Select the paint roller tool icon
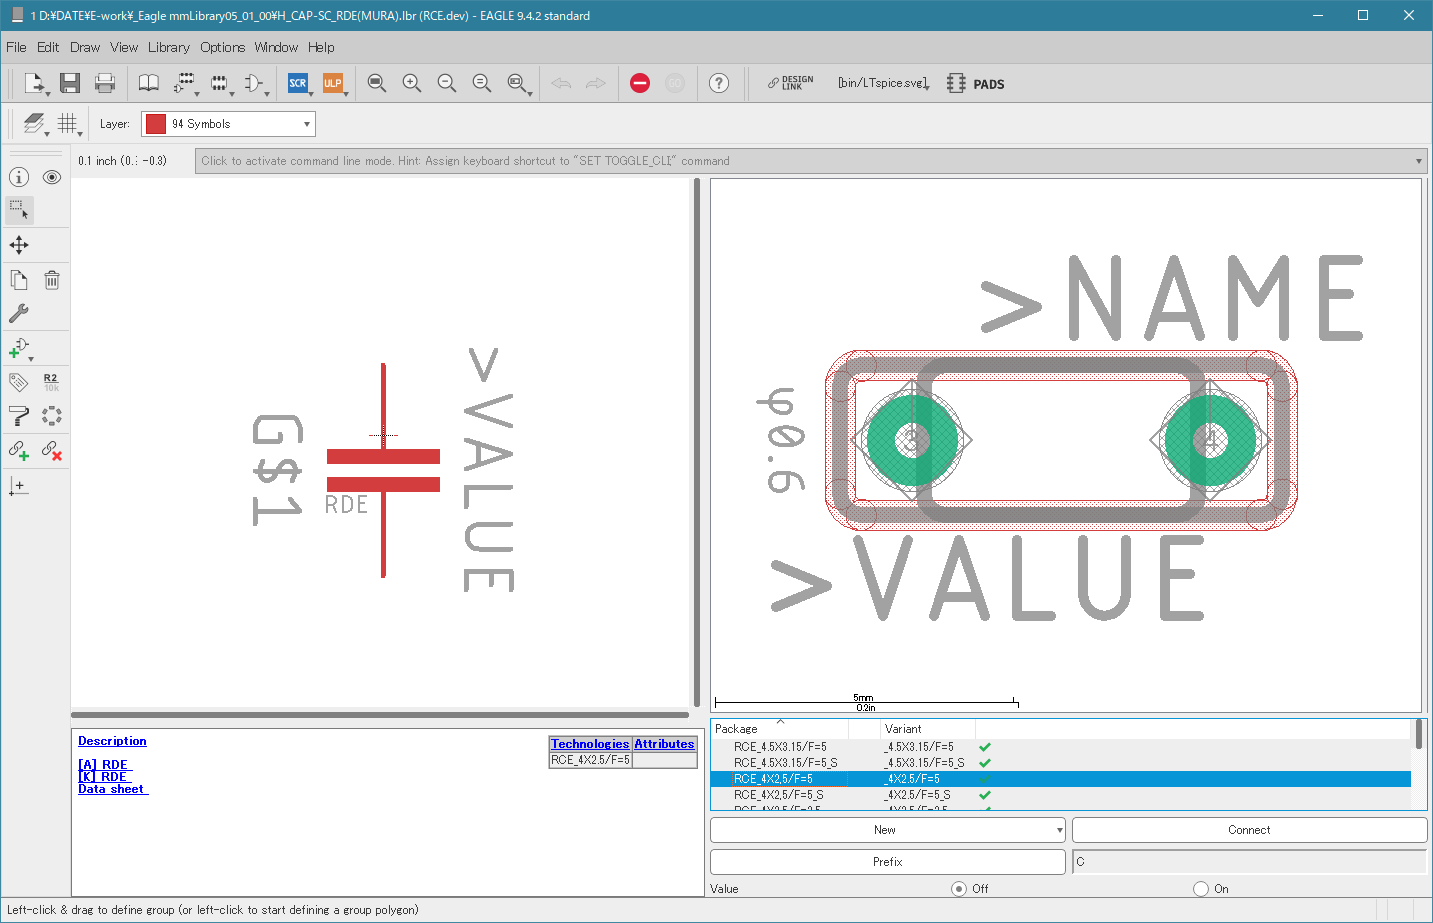The height and width of the screenshot is (923, 1433). pos(19,416)
